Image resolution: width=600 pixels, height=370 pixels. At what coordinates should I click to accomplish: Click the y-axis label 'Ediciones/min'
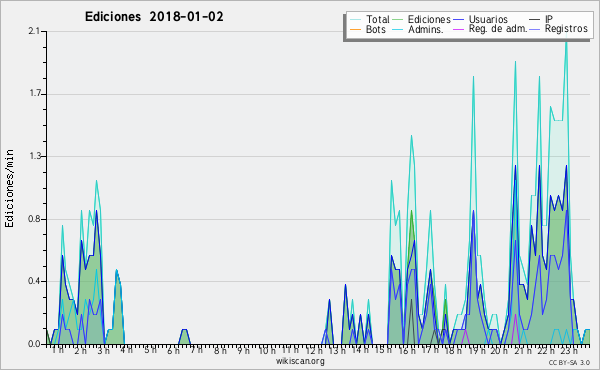coord(9,188)
